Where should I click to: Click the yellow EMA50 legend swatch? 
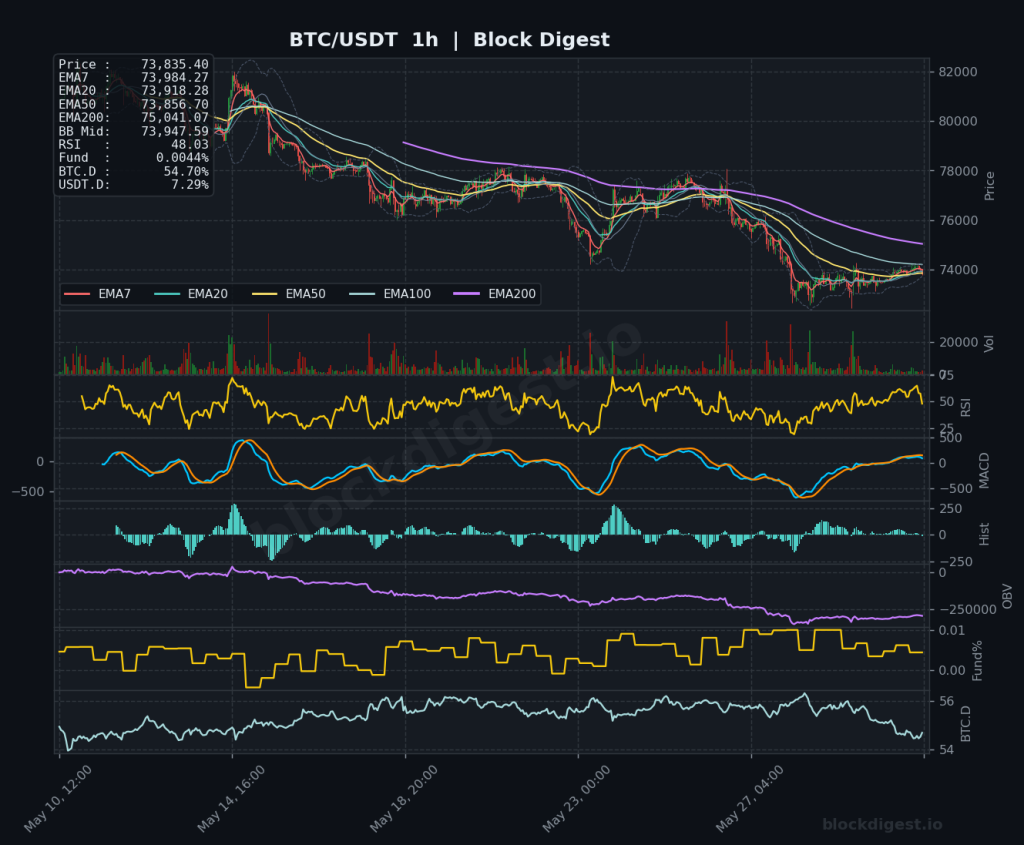pyautogui.click(x=264, y=295)
